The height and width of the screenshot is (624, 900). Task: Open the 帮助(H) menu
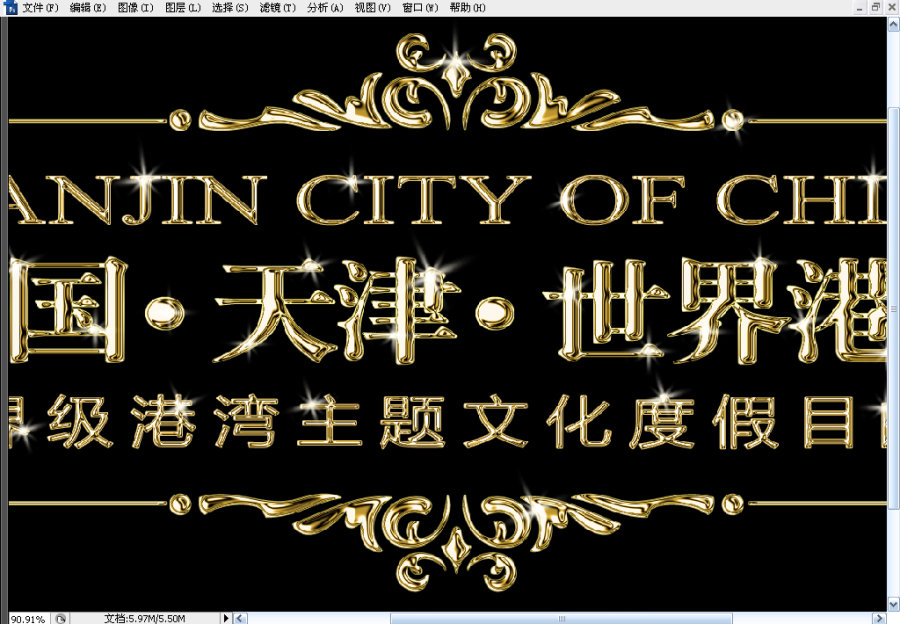coord(467,7)
